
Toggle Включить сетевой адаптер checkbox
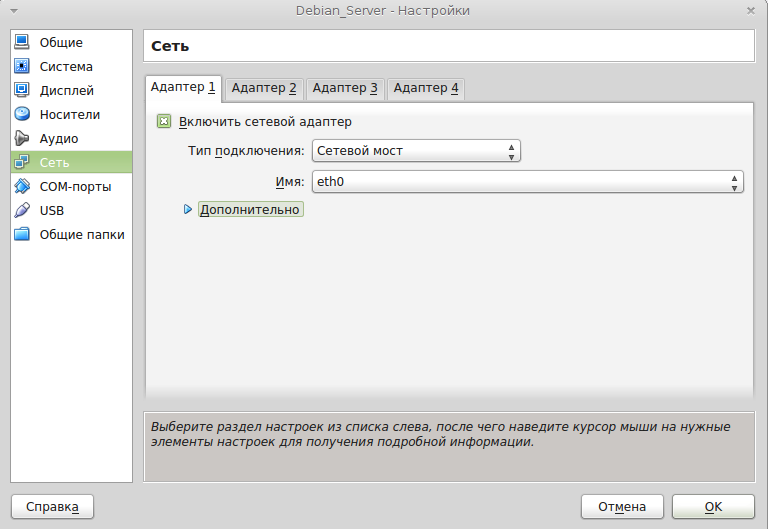(164, 121)
